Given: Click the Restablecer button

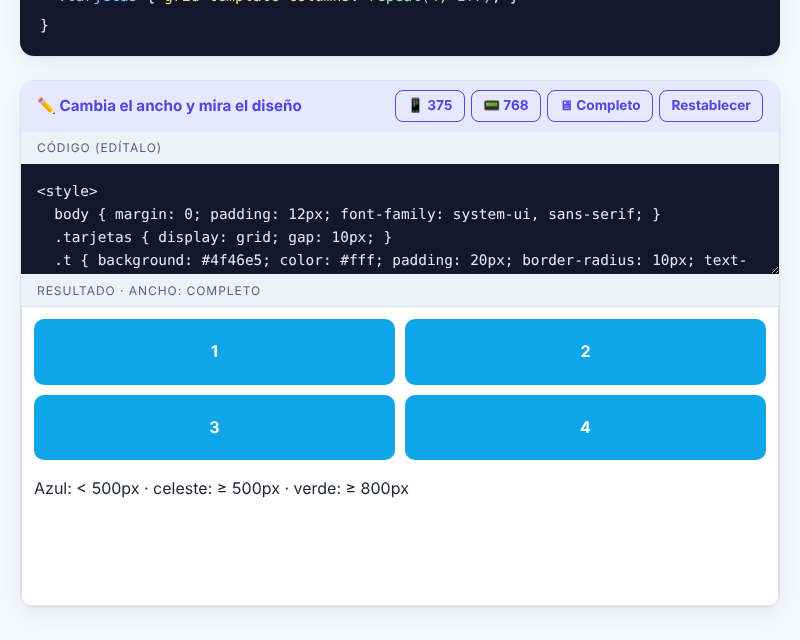Looking at the screenshot, I should click(x=711, y=106).
